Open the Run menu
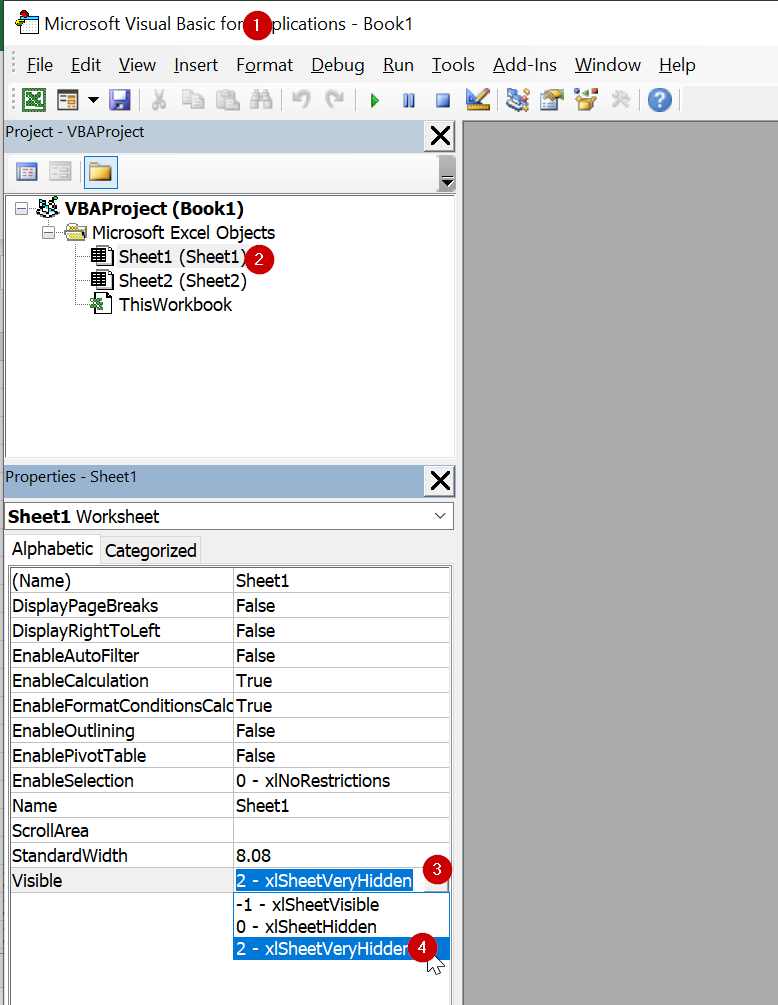This screenshot has height=1005, width=778. (398, 65)
